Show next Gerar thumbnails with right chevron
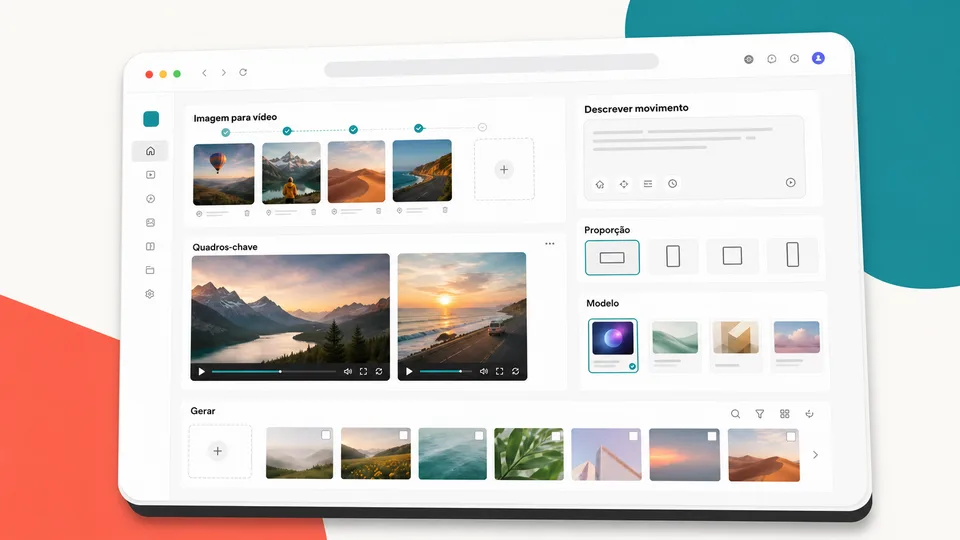 816,455
